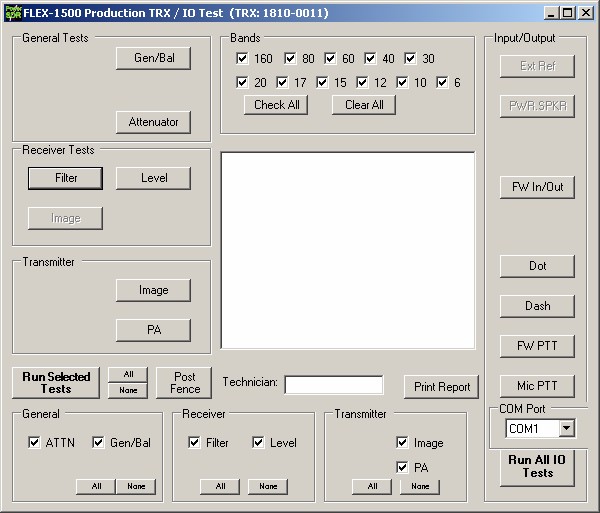Run the Dash IO test
The width and height of the screenshot is (600, 513).
pos(537,306)
